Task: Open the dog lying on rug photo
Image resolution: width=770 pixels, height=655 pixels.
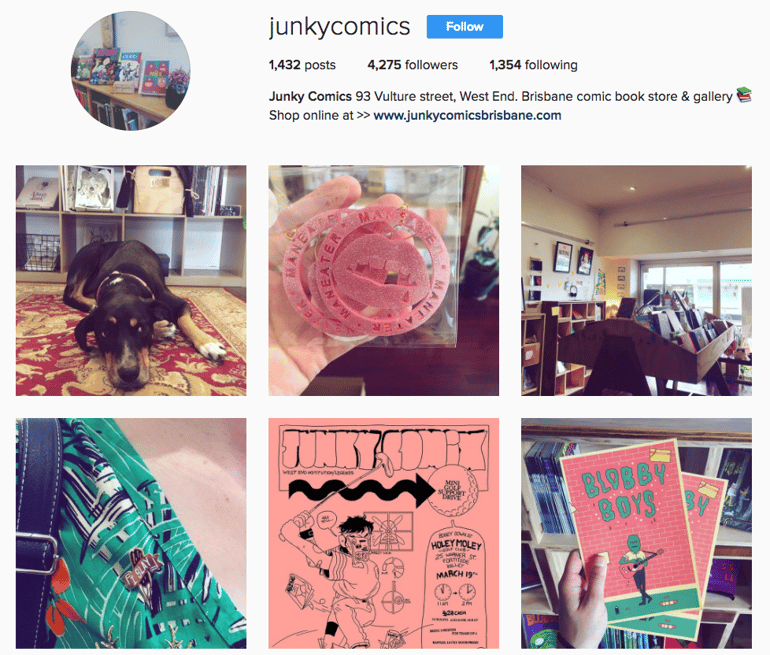Action: point(131,280)
